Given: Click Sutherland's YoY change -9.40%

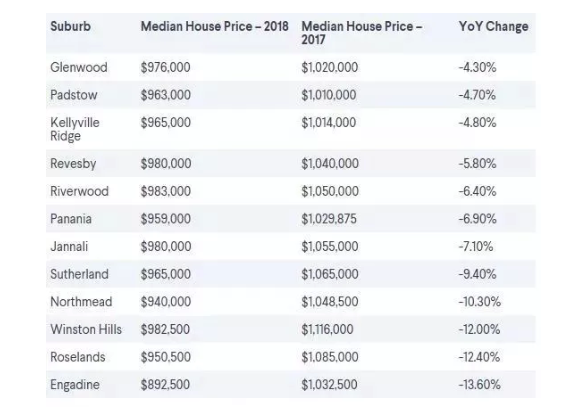Looking at the screenshot, I should coord(477,274).
